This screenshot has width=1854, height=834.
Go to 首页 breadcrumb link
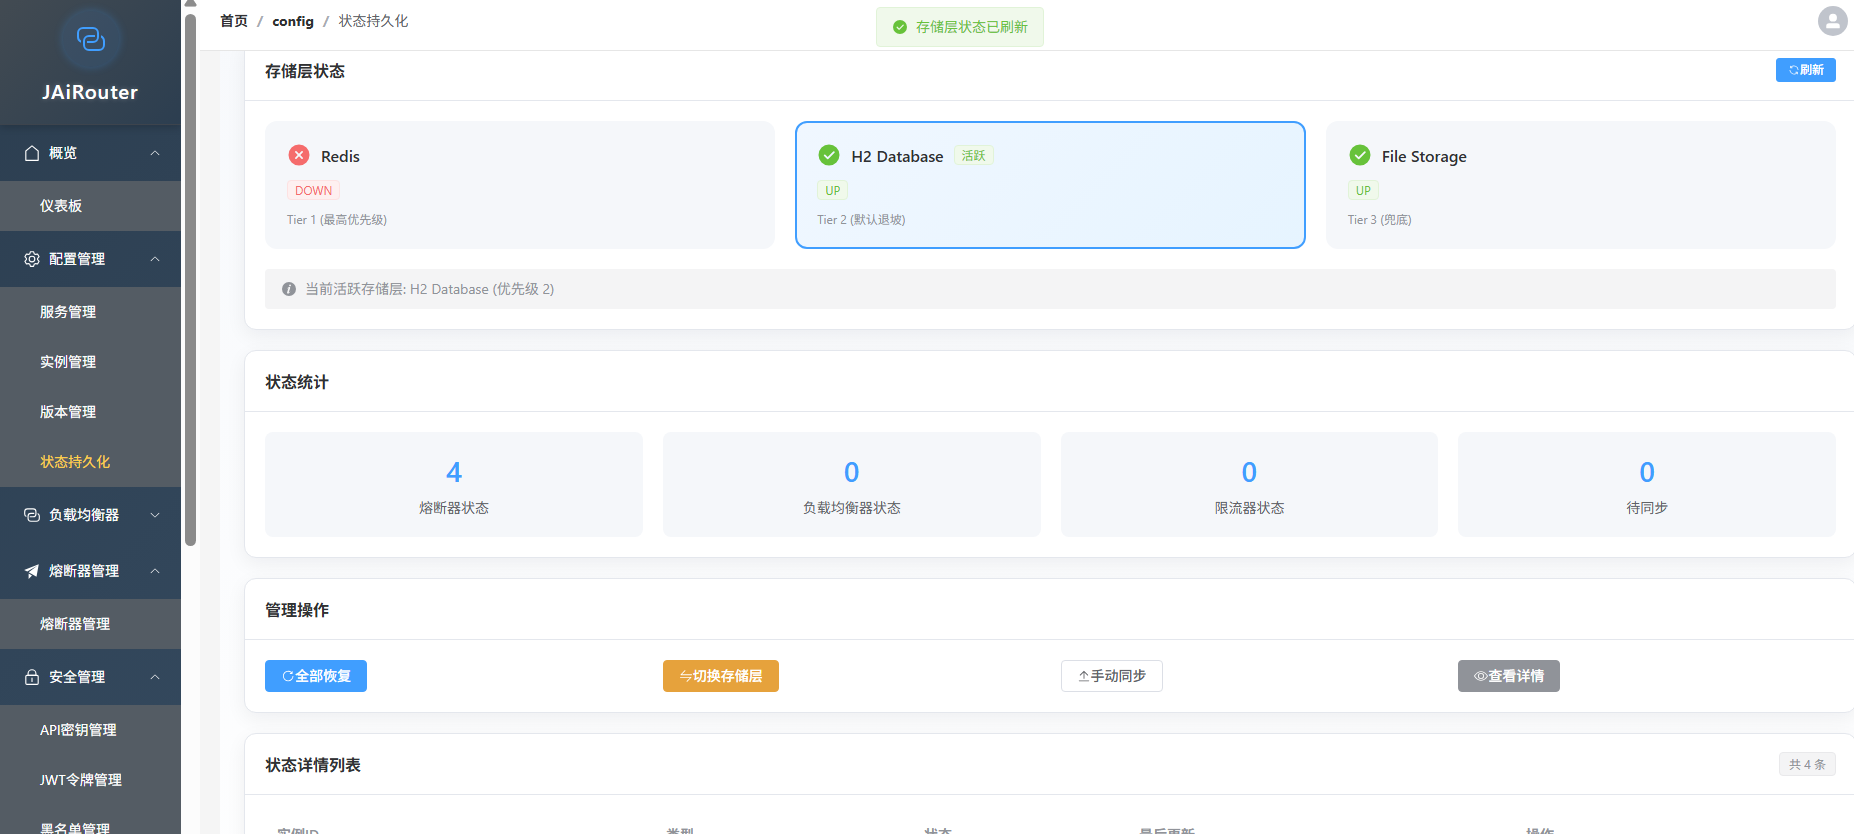(234, 21)
